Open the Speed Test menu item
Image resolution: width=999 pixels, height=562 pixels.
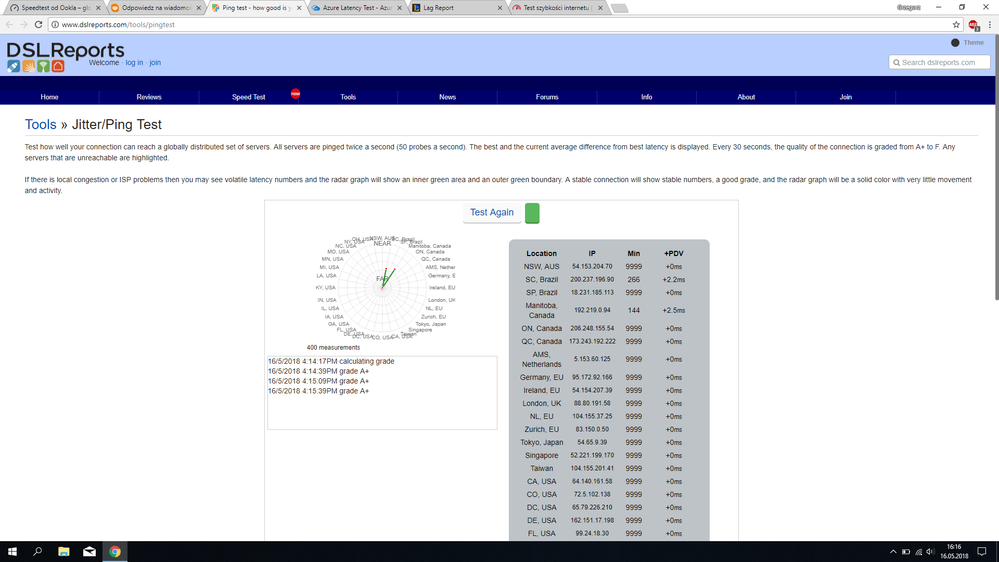[x=248, y=97]
